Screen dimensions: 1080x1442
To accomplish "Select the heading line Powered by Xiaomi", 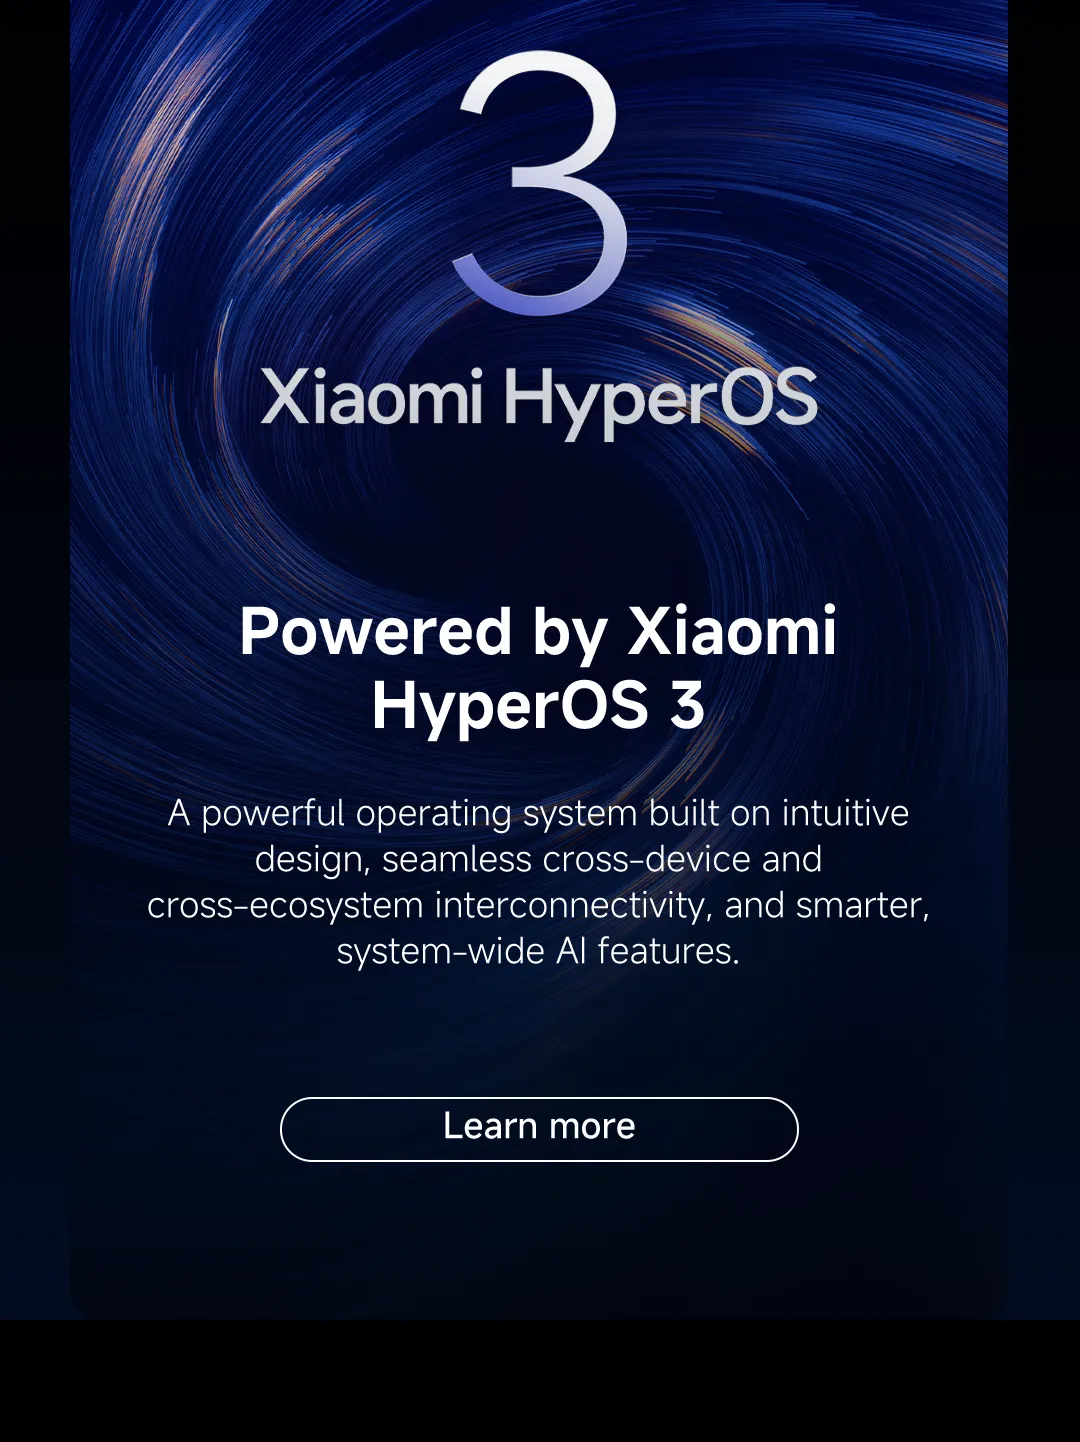I will click(x=538, y=634).
